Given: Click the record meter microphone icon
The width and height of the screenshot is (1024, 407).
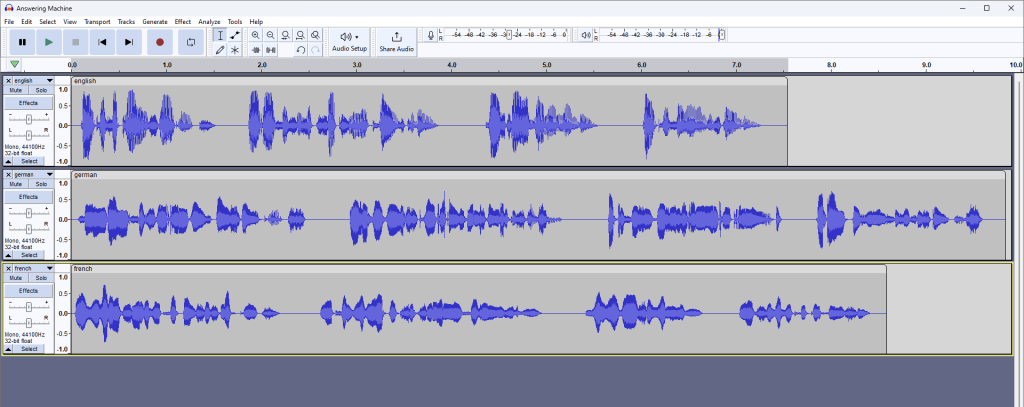Looking at the screenshot, I should point(430,35).
